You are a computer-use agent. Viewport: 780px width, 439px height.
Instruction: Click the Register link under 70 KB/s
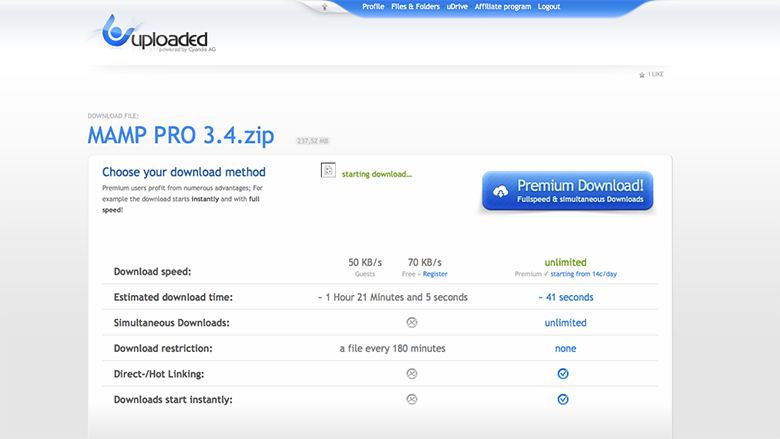coord(435,273)
